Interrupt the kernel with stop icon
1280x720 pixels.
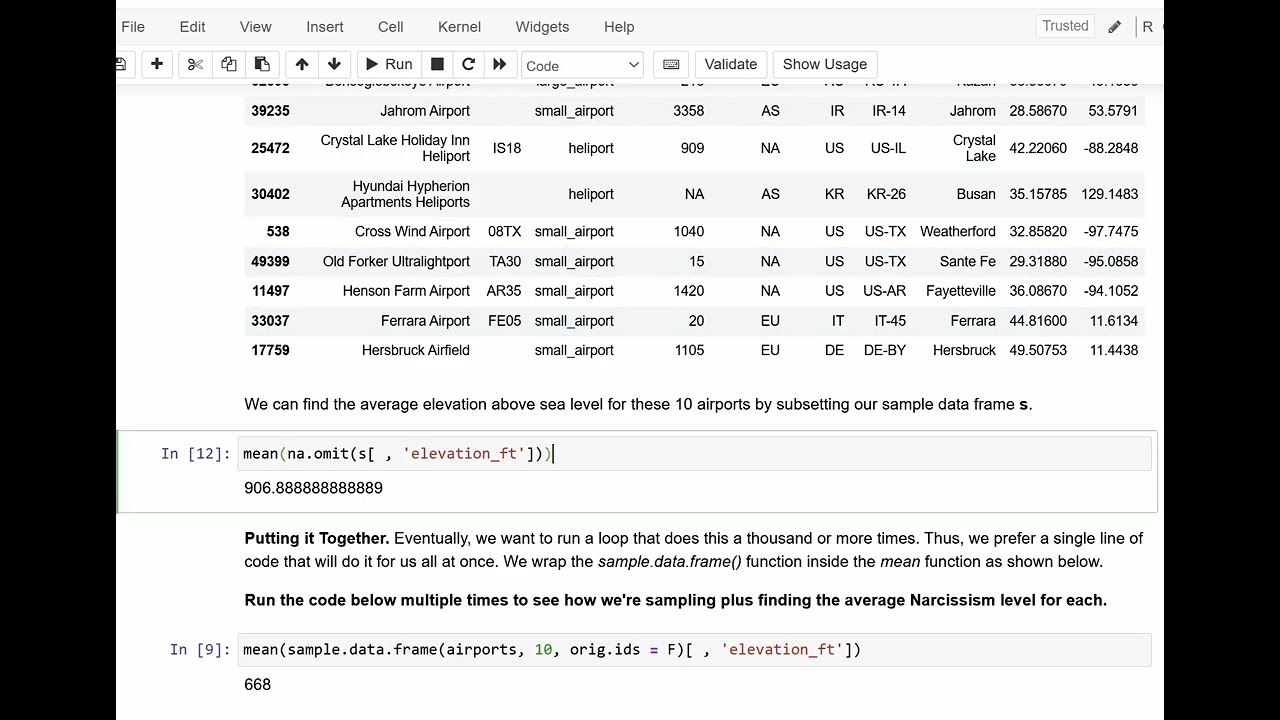coord(437,64)
